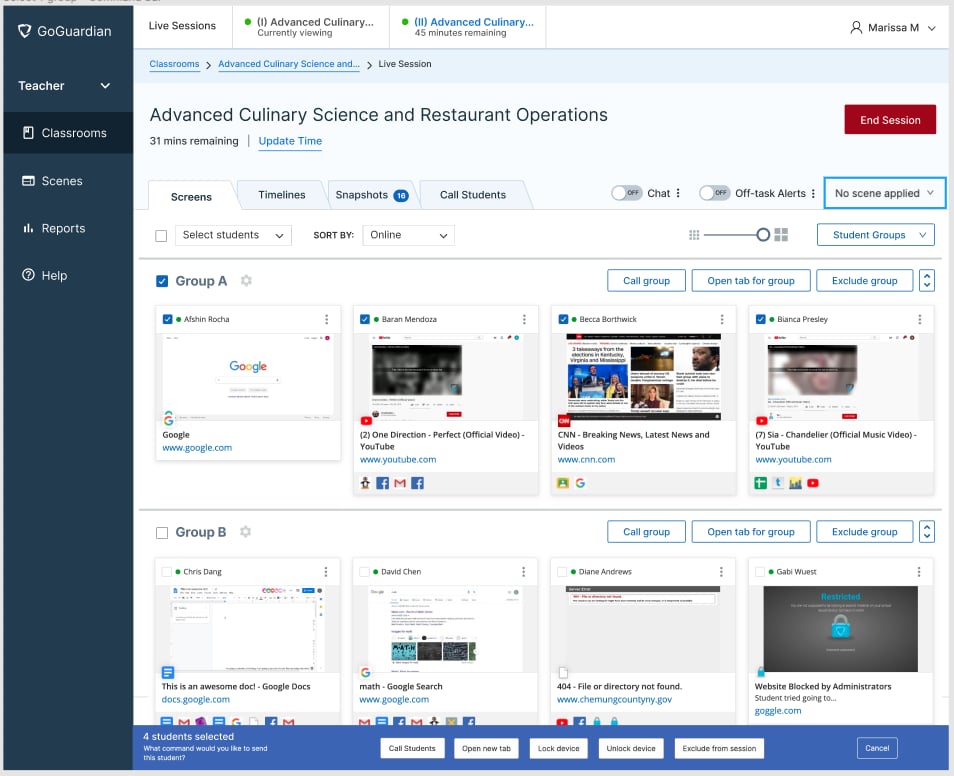
Task: Open Baran Mendoza's three-dot menu
Action: click(x=524, y=319)
